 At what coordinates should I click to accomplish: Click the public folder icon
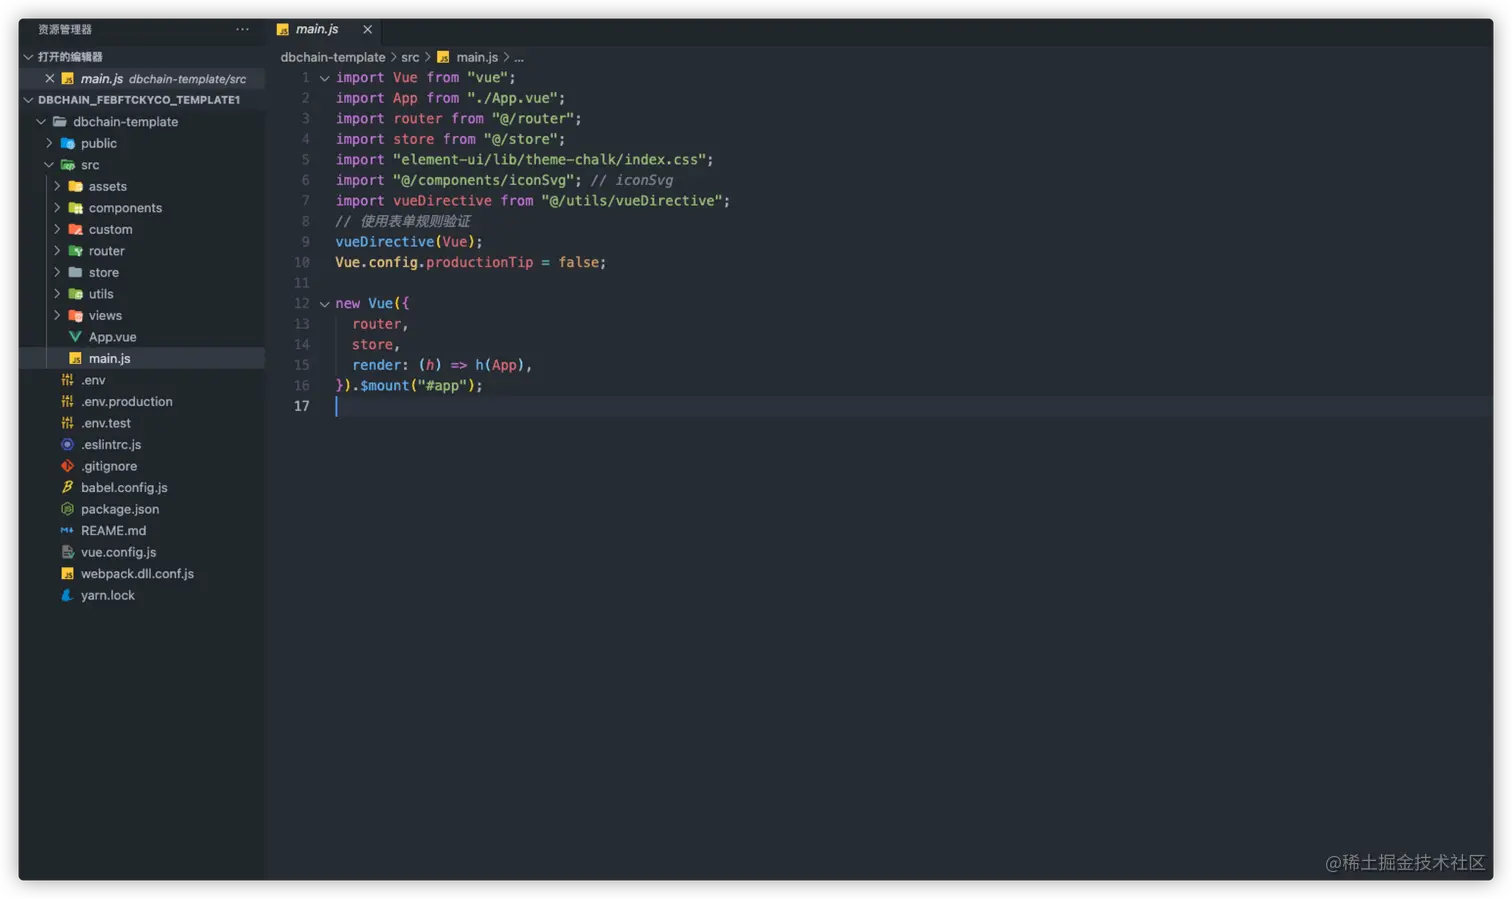click(x=68, y=143)
